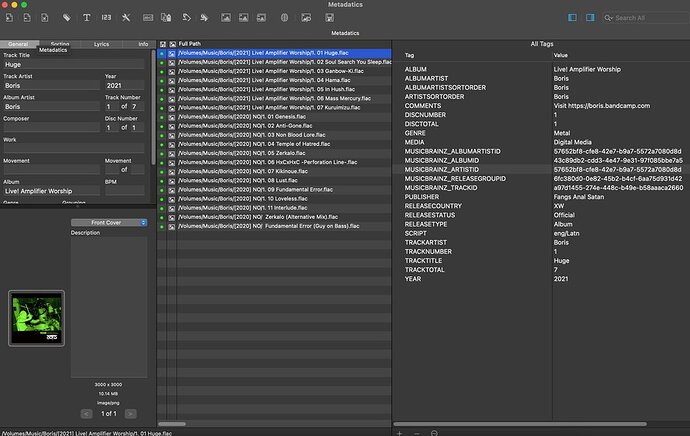Click the Year field showing 2021
Viewport: 690px width, 436px height.
coord(125,85)
